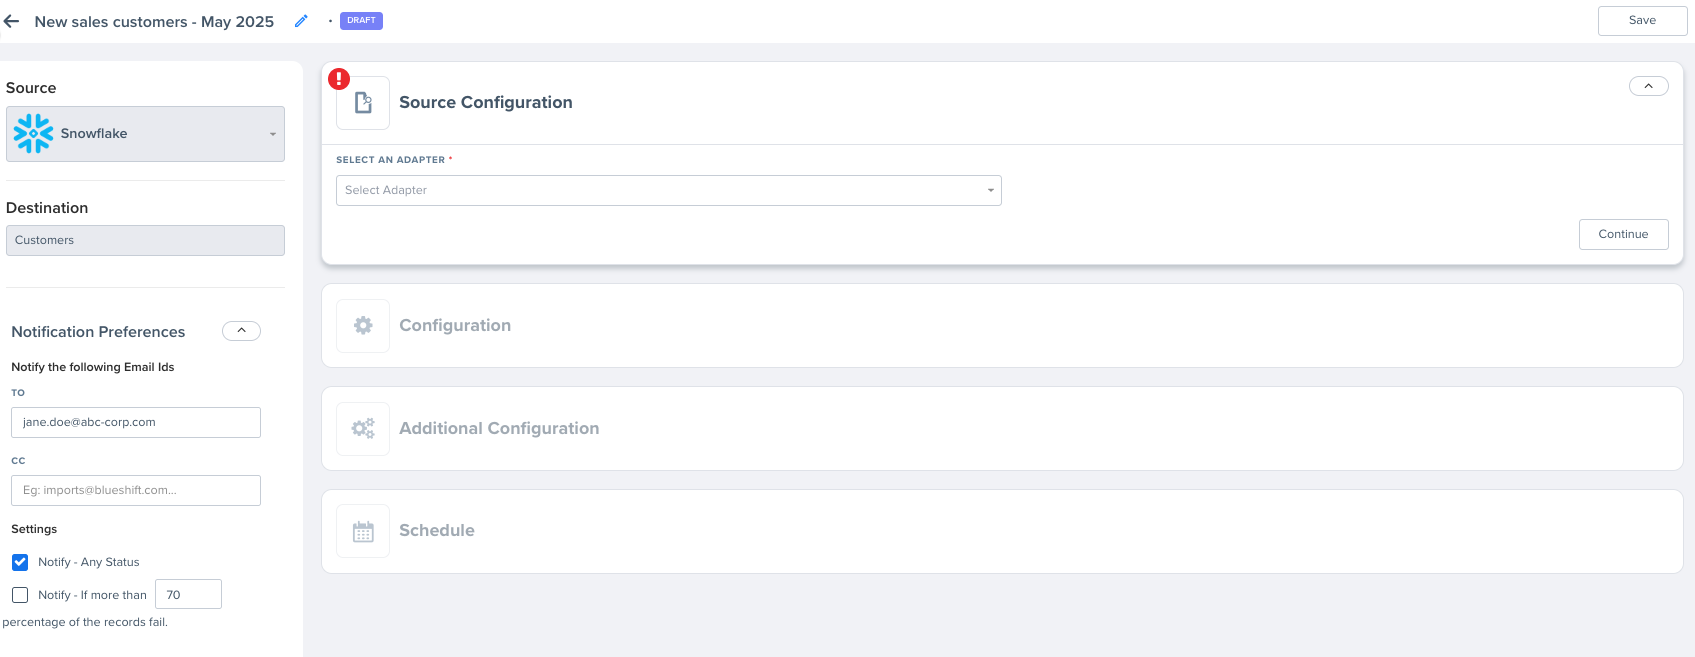Viewport: 1695px width, 657px height.
Task: Click the Save button
Action: pyautogui.click(x=1642, y=20)
